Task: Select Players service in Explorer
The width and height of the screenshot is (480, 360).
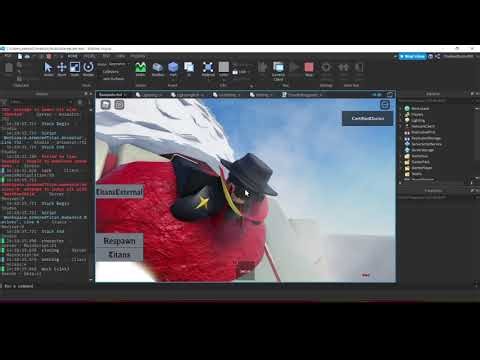Action: (x=417, y=115)
